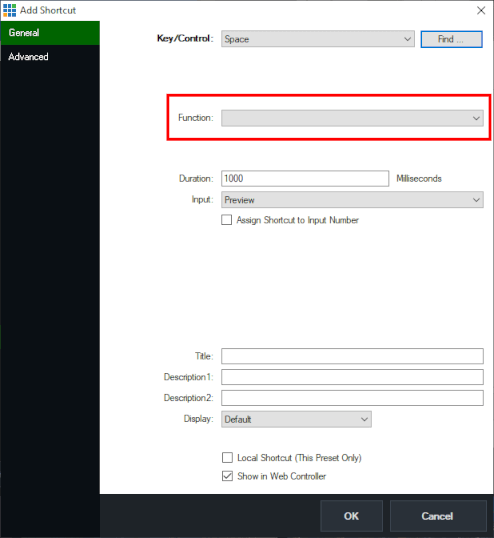494x538 pixels.
Task: Check Local Shortcut (This Preset Only)
Action: (227, 457)
